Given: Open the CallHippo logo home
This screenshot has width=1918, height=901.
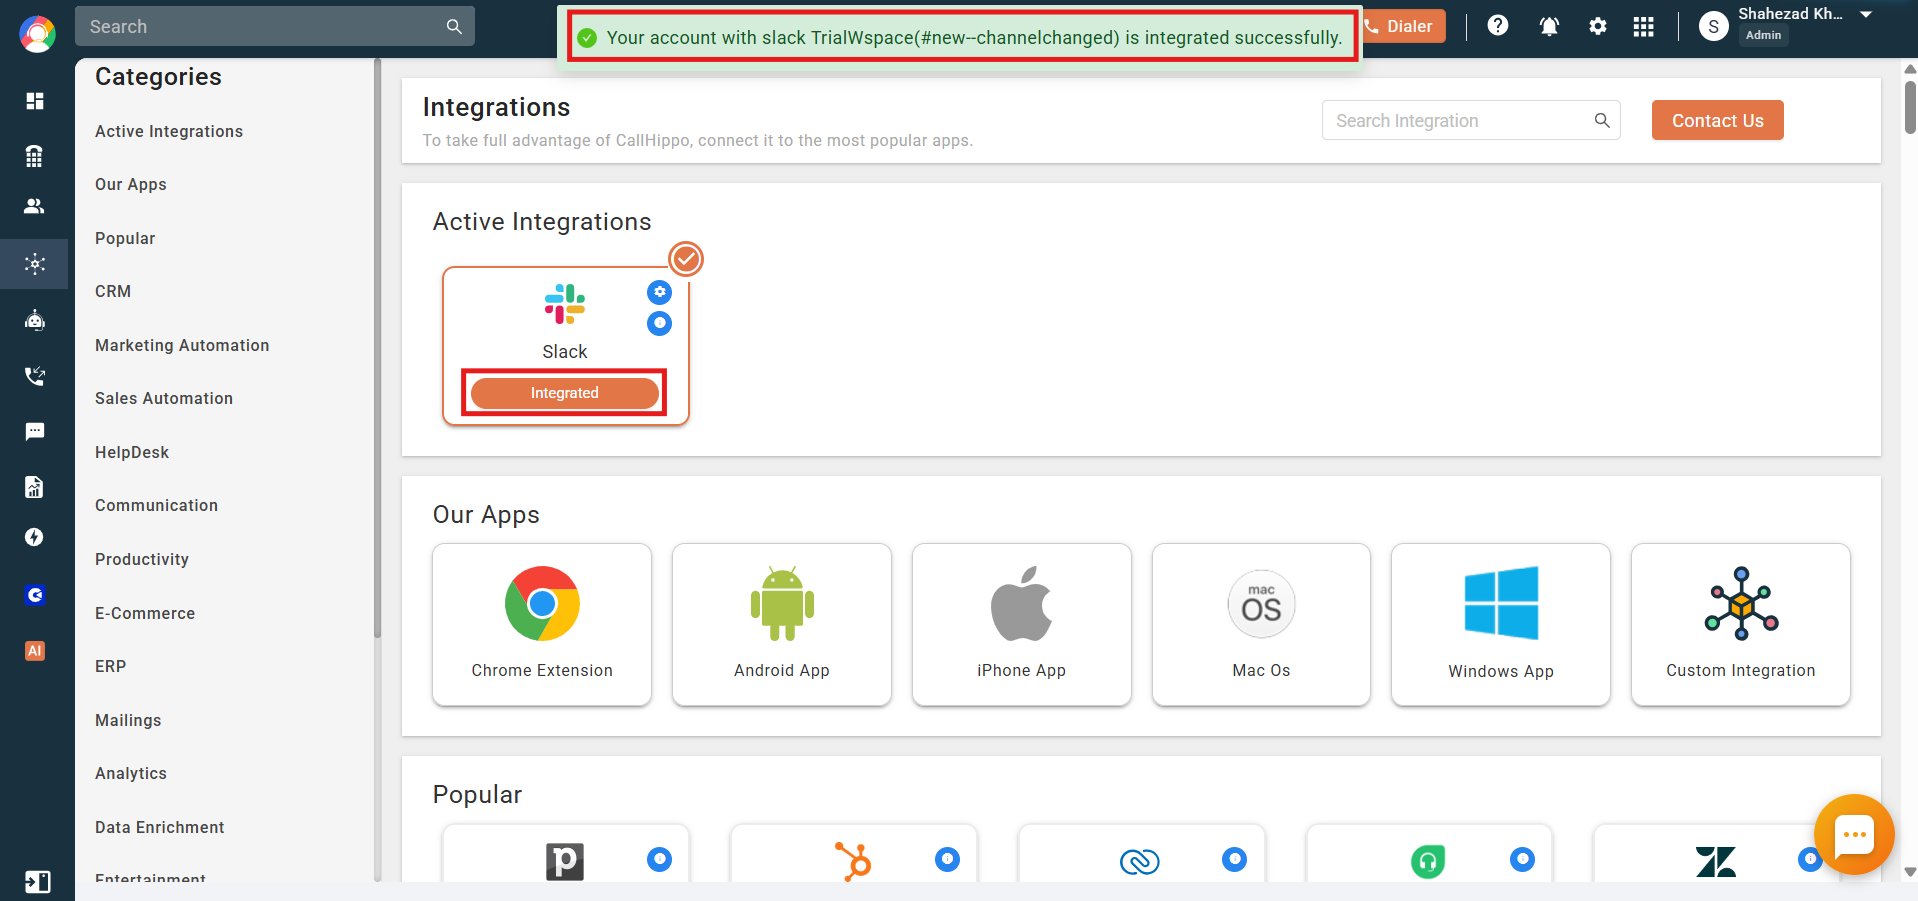Looking at the screenshot, I should click(x=37, y=34).
